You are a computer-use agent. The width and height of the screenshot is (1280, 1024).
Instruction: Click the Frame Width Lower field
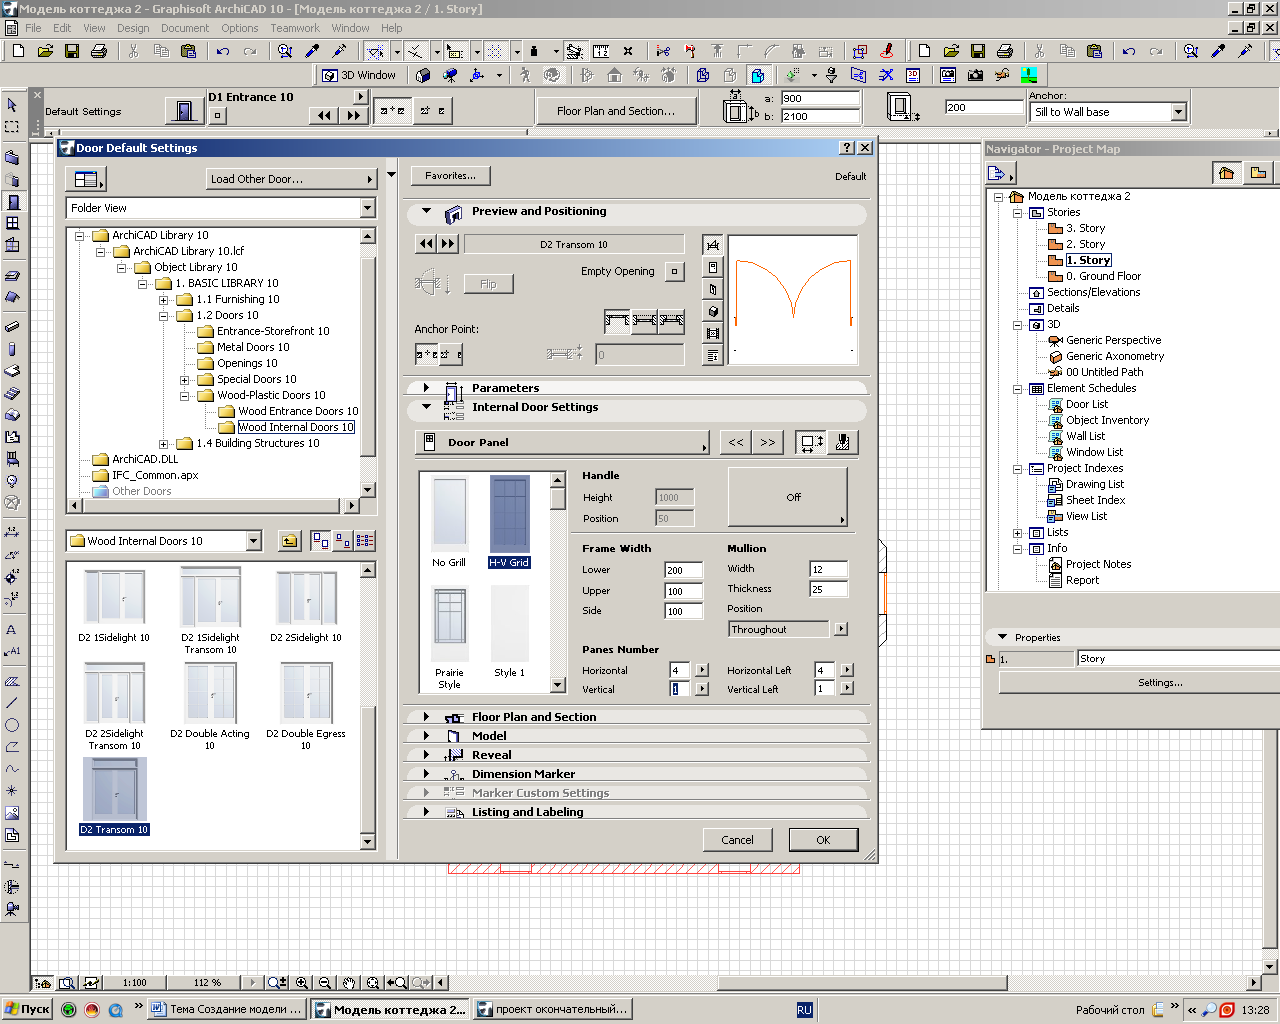pyautogui.click(x=683, y=570)
